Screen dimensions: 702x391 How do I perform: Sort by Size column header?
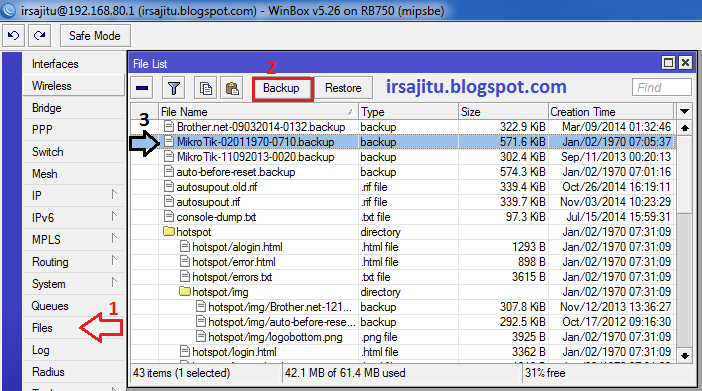[x=503, y=112]
